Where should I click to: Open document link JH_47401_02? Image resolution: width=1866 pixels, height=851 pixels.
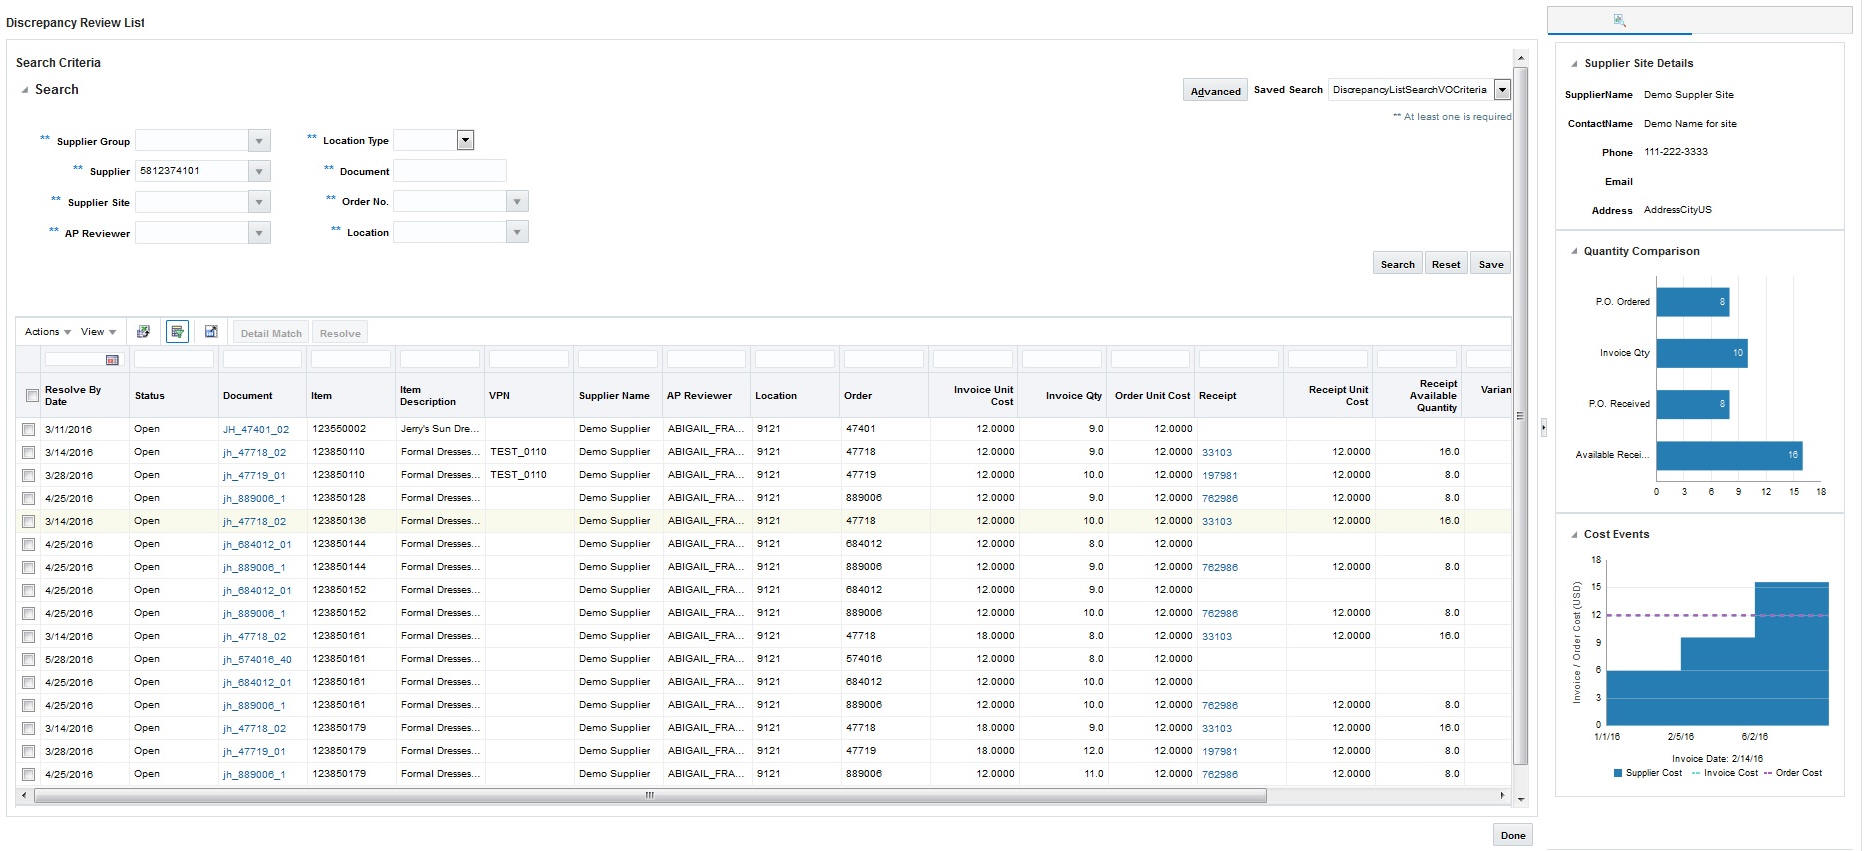(256, 430)
